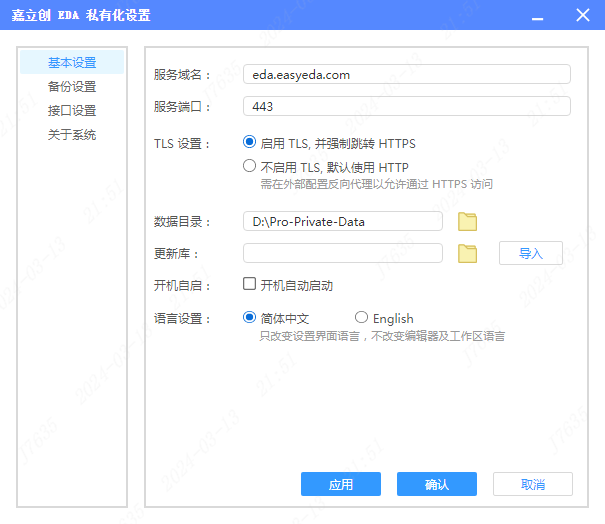This screenshot has height=524, width=605.
Task: Open 备份设置 in the sidebar
Action: pyautogui.click(x=72, y=87)
